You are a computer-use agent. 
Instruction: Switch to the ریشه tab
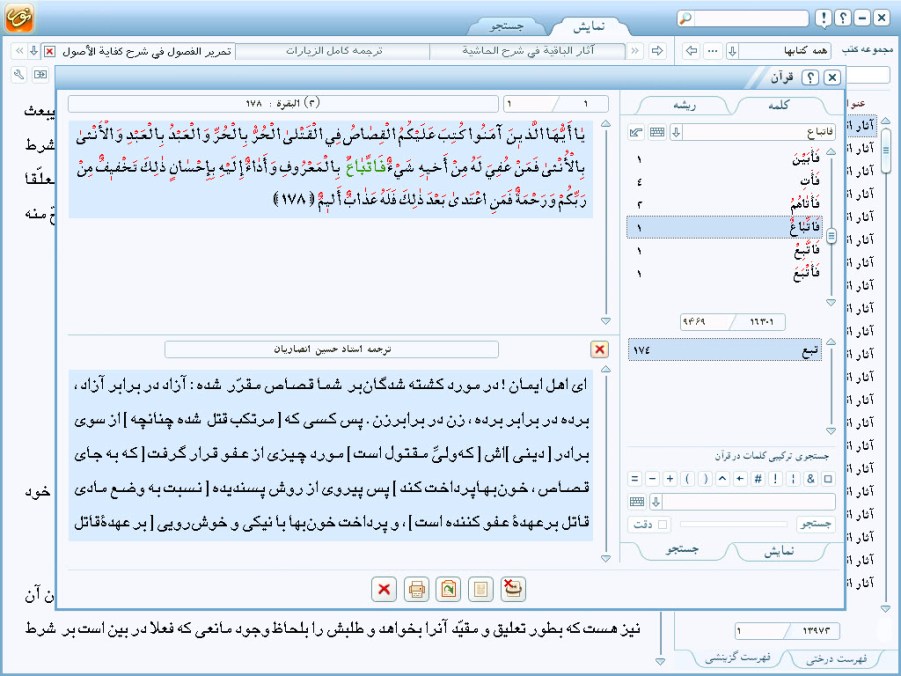pyautogui.click(x=684, y=105)
